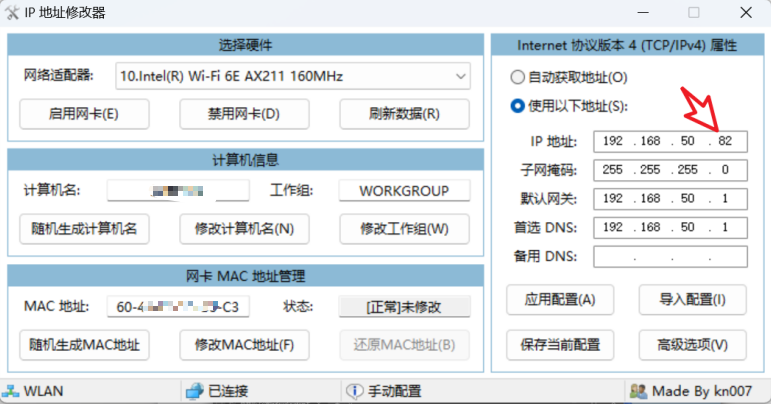Click the WLAN status bar text

tap(43, 391)
